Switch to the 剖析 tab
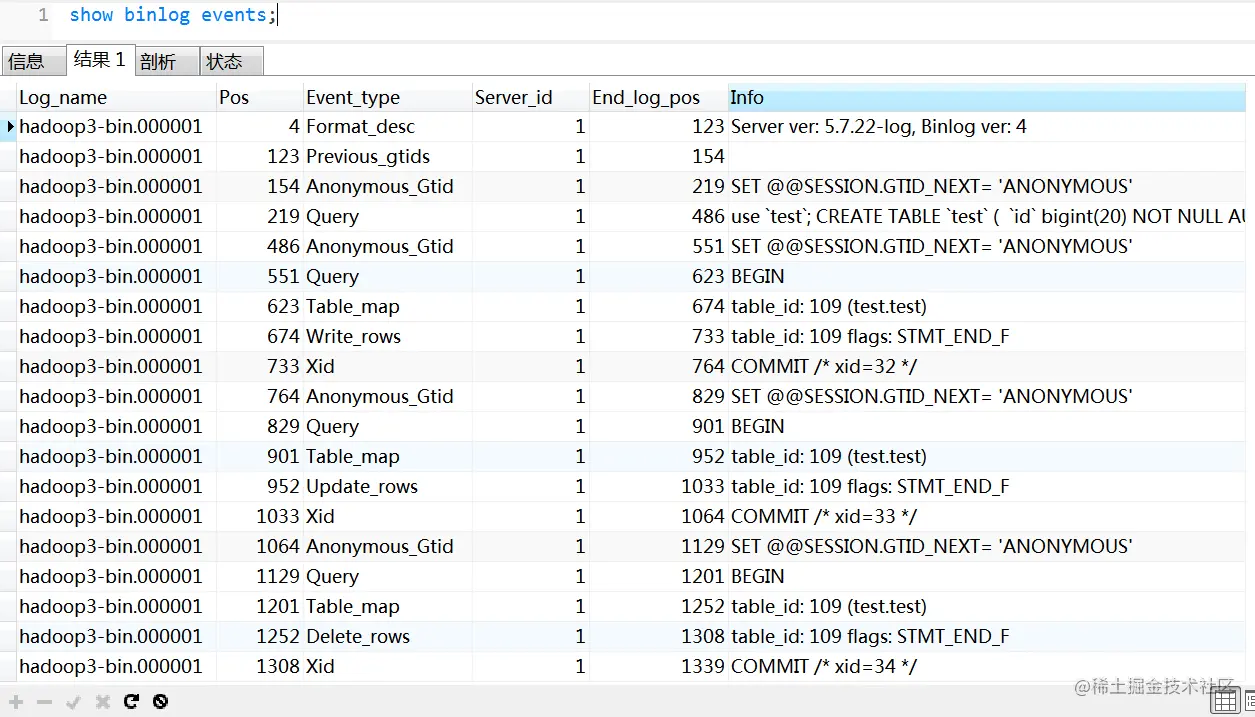The width and height of the screenshot is (1255, 717). click(166, 61)
